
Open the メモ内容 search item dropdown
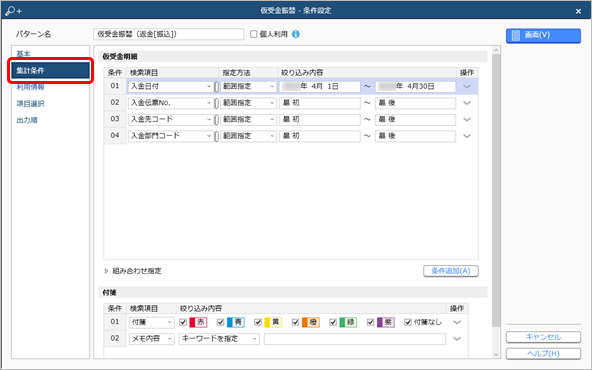point(151,339)
